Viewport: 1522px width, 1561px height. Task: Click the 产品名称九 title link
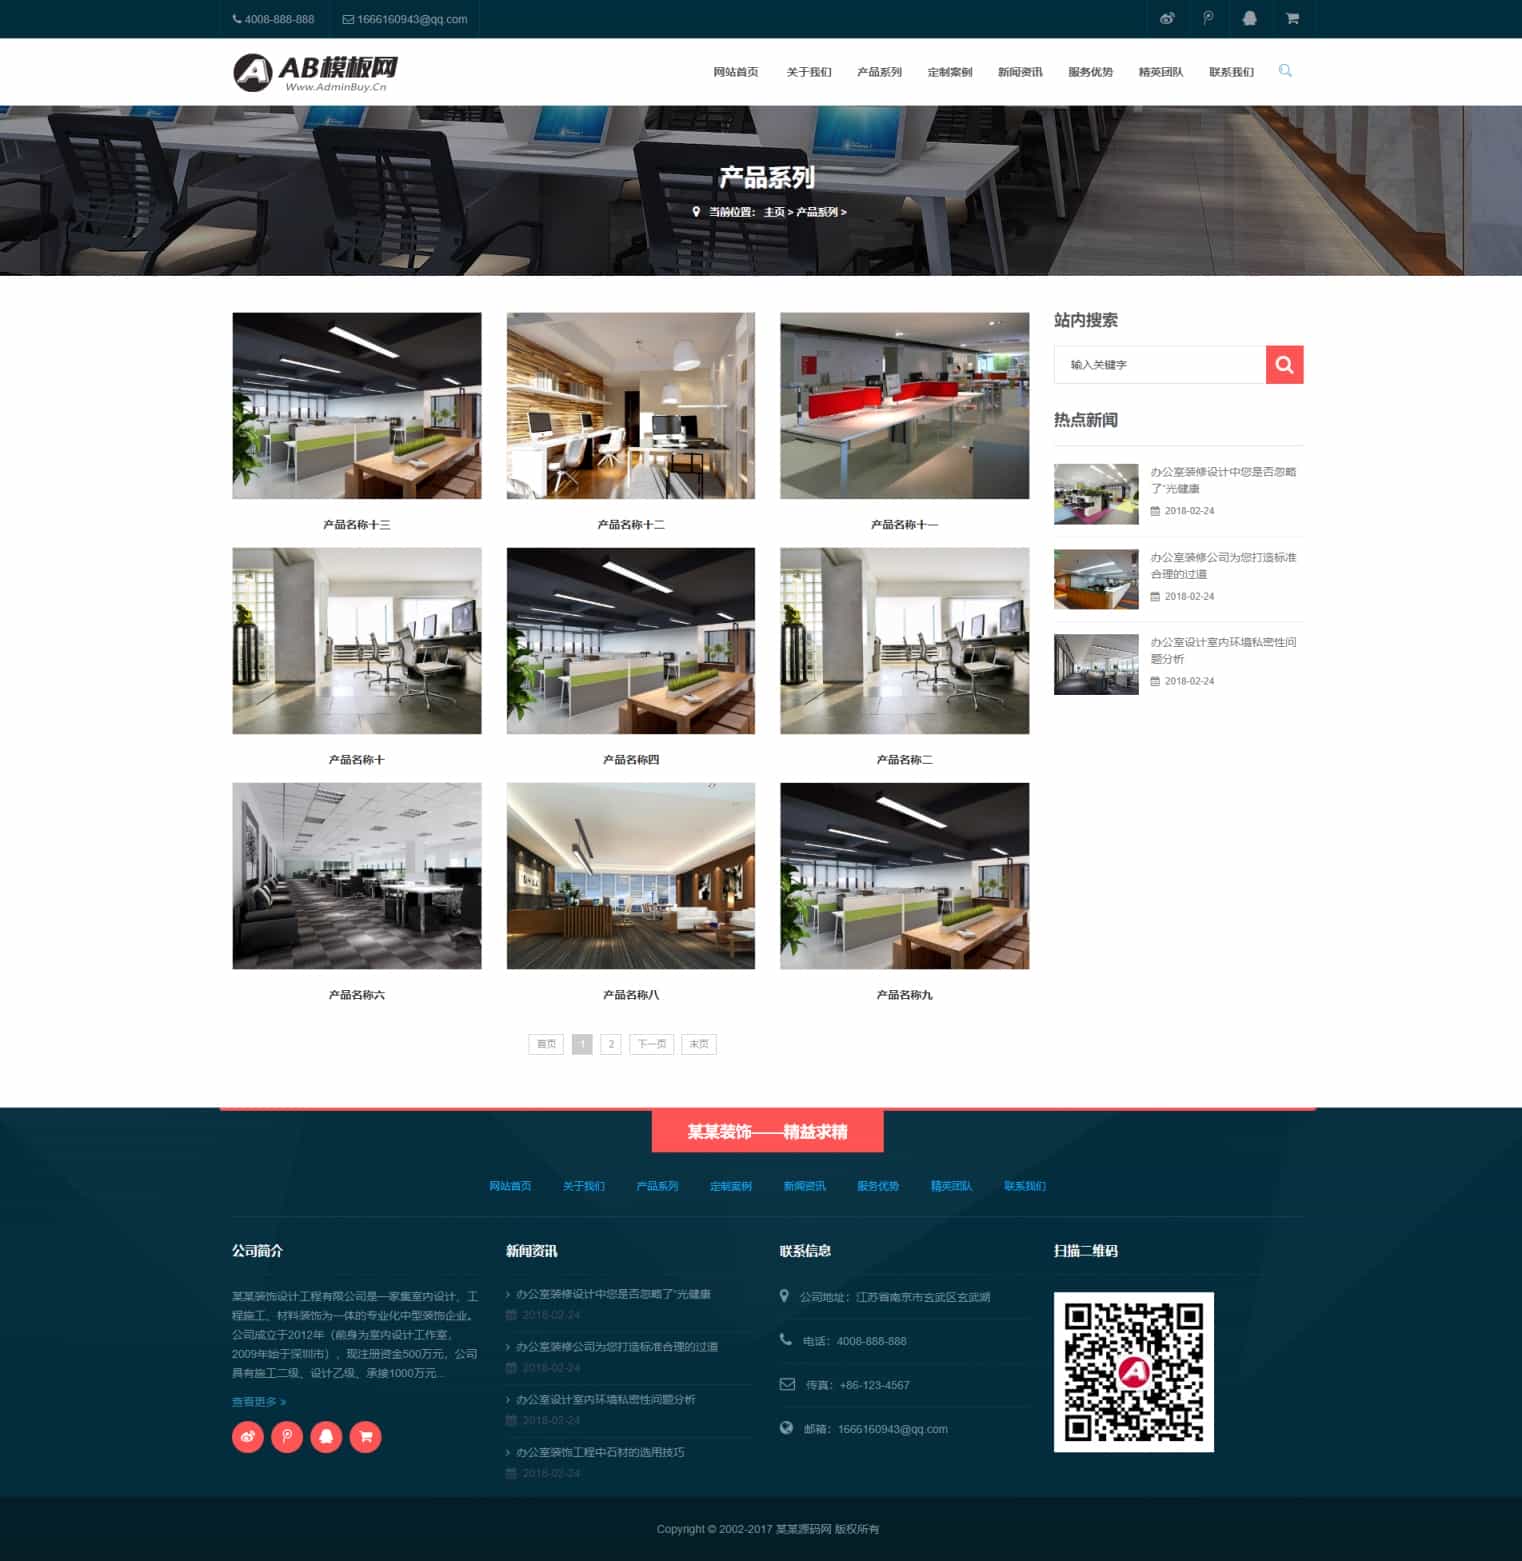[x=905, y=995]
